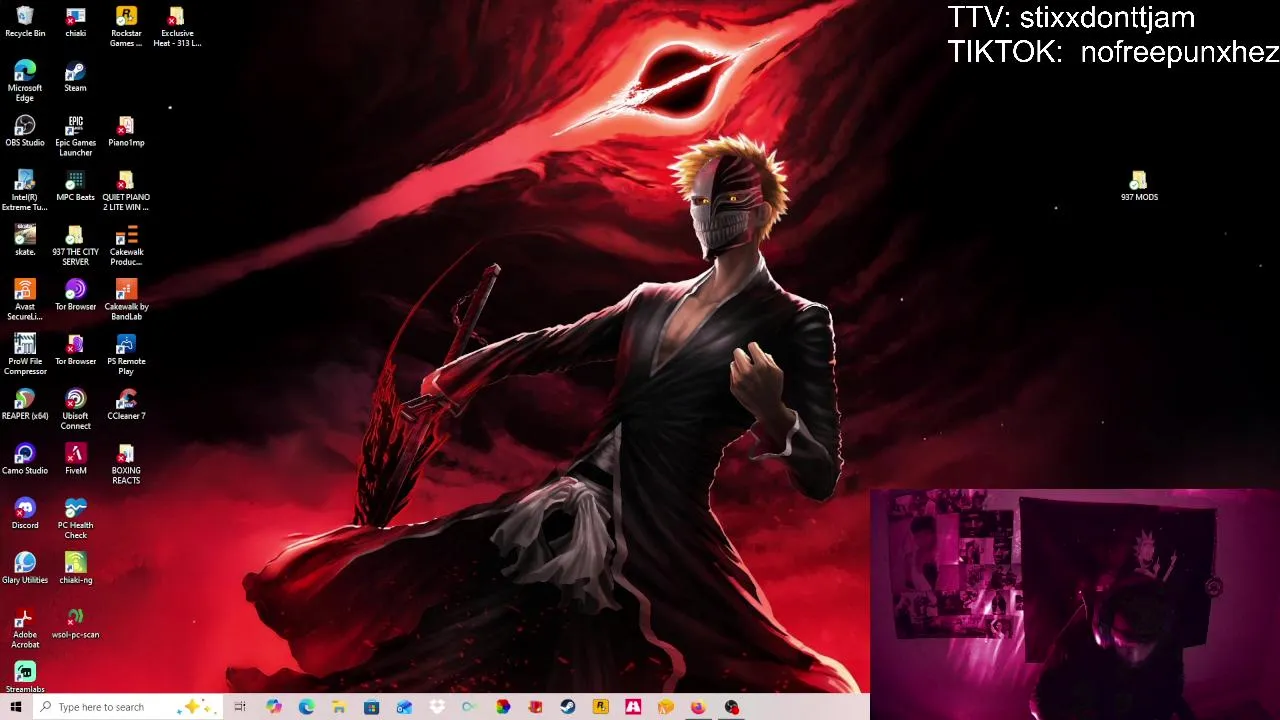Open Task View from the taskbar
Image resolution: width=1280 pixels, height=720 pixels.
[x=240, y=707]
